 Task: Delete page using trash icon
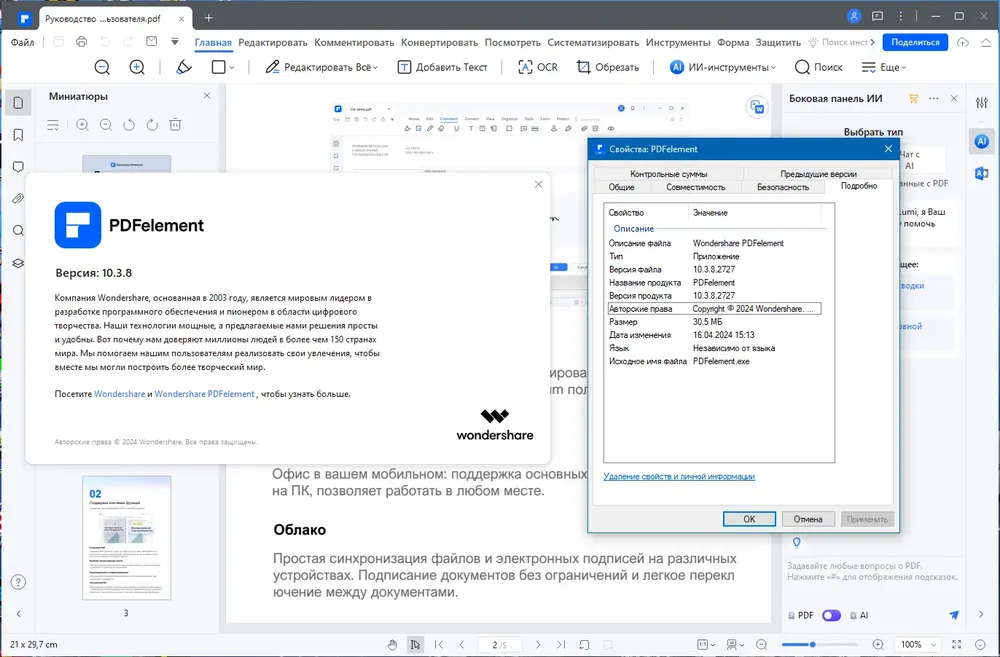[x=175, y=125]
